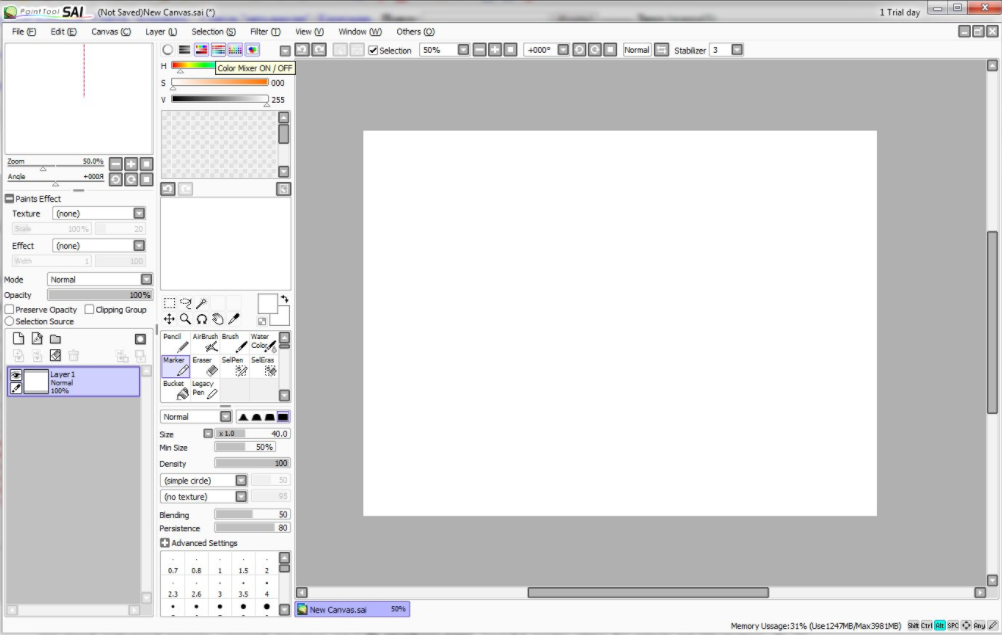Check the Clipping Group option
Viewport: 1002px width, 635px height.
tap(89, 310)
